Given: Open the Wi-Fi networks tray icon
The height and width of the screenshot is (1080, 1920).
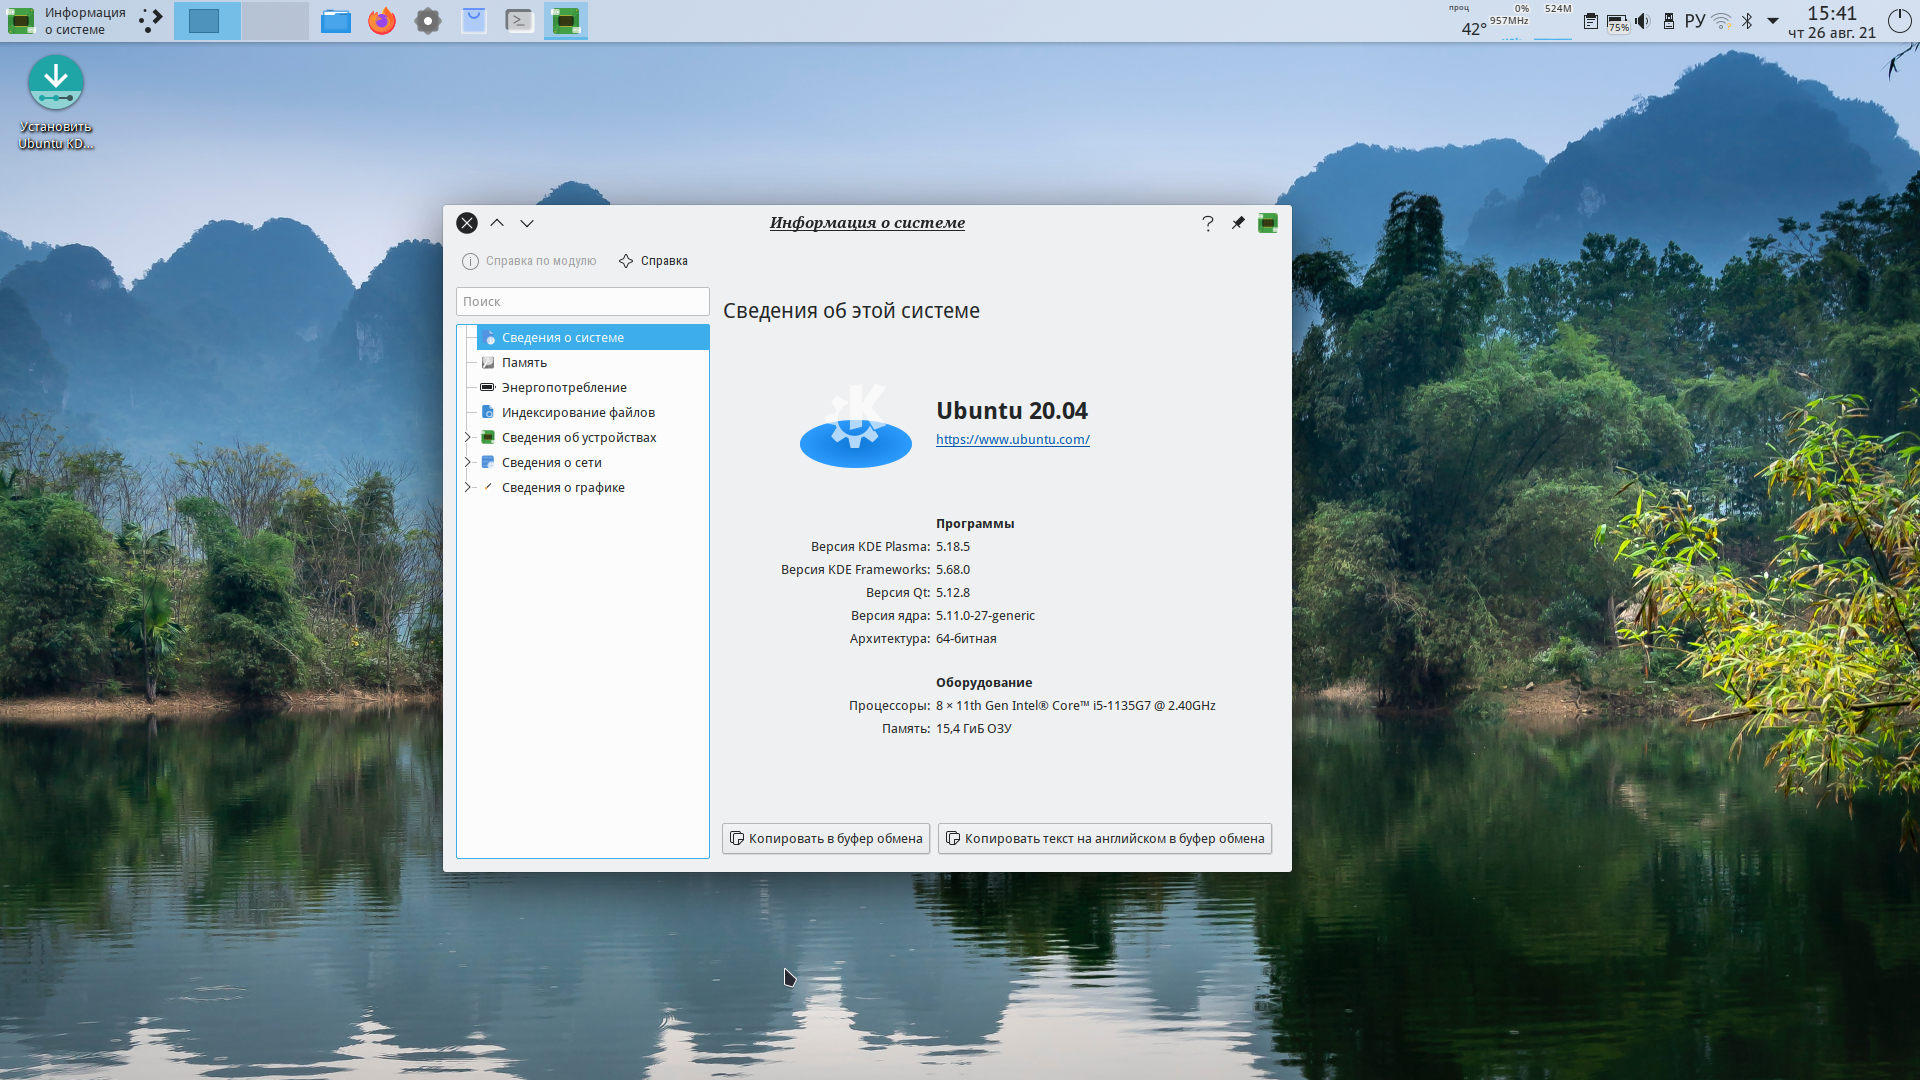Looking at the screenshot, I should tap(1722, 21).
